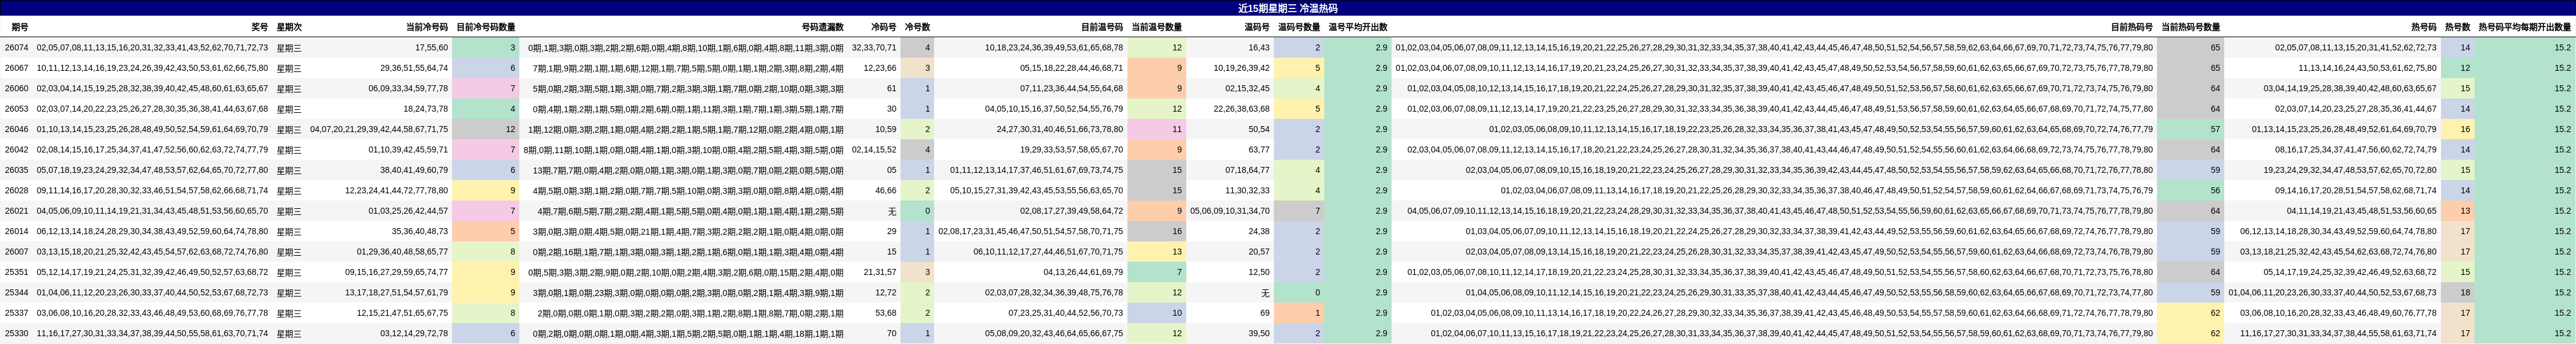2576x344 pixels.
Task: Click the 热号数 column header
Action: [x=2457, y=28]
